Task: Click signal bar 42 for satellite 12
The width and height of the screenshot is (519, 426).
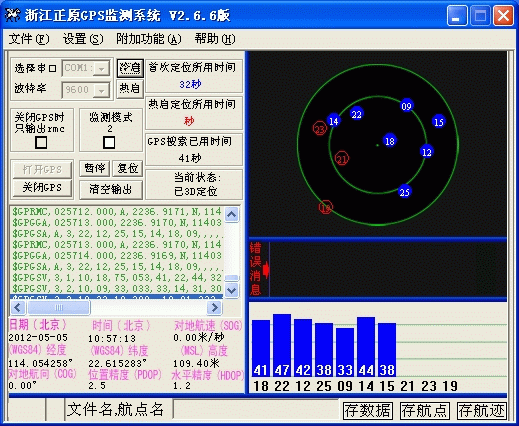Action: pyautogui.click(x=303, y=348)
